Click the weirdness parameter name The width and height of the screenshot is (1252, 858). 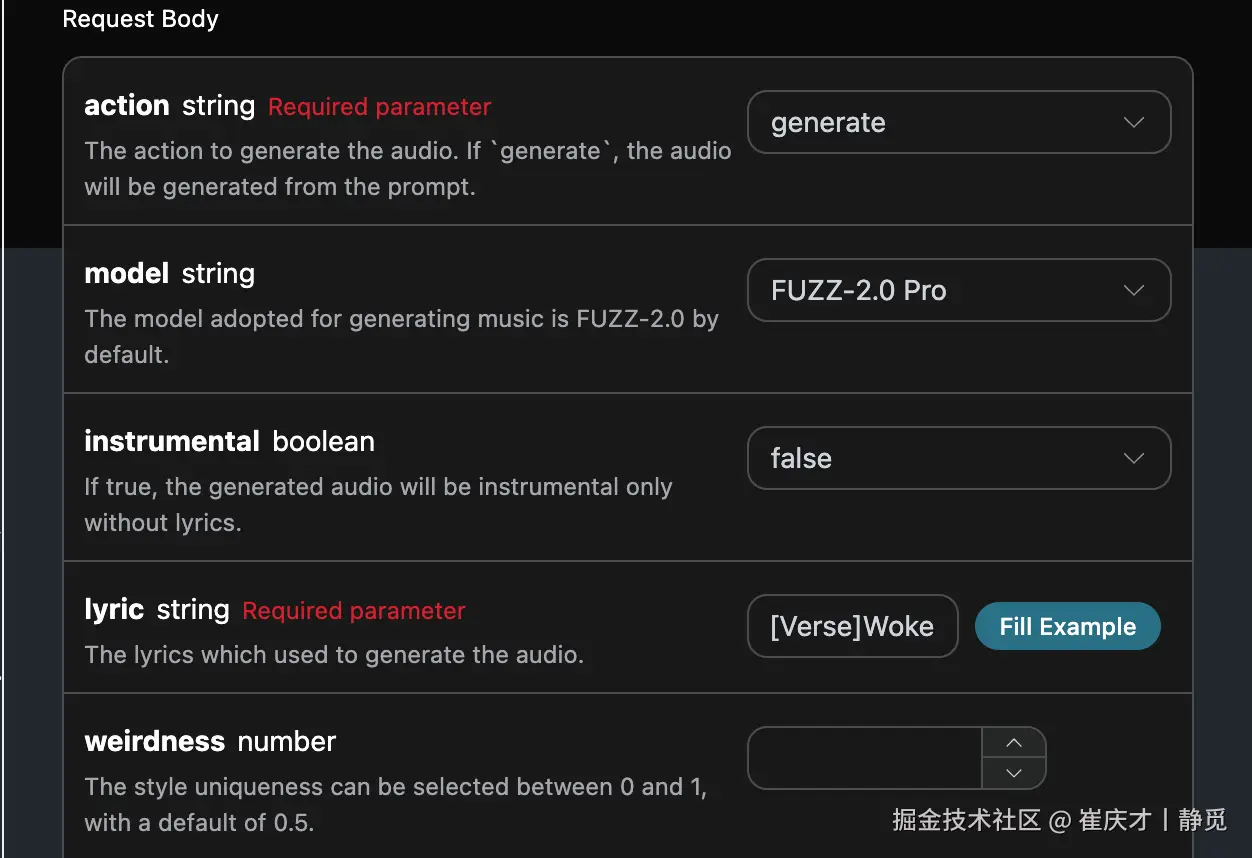point(155,742)
